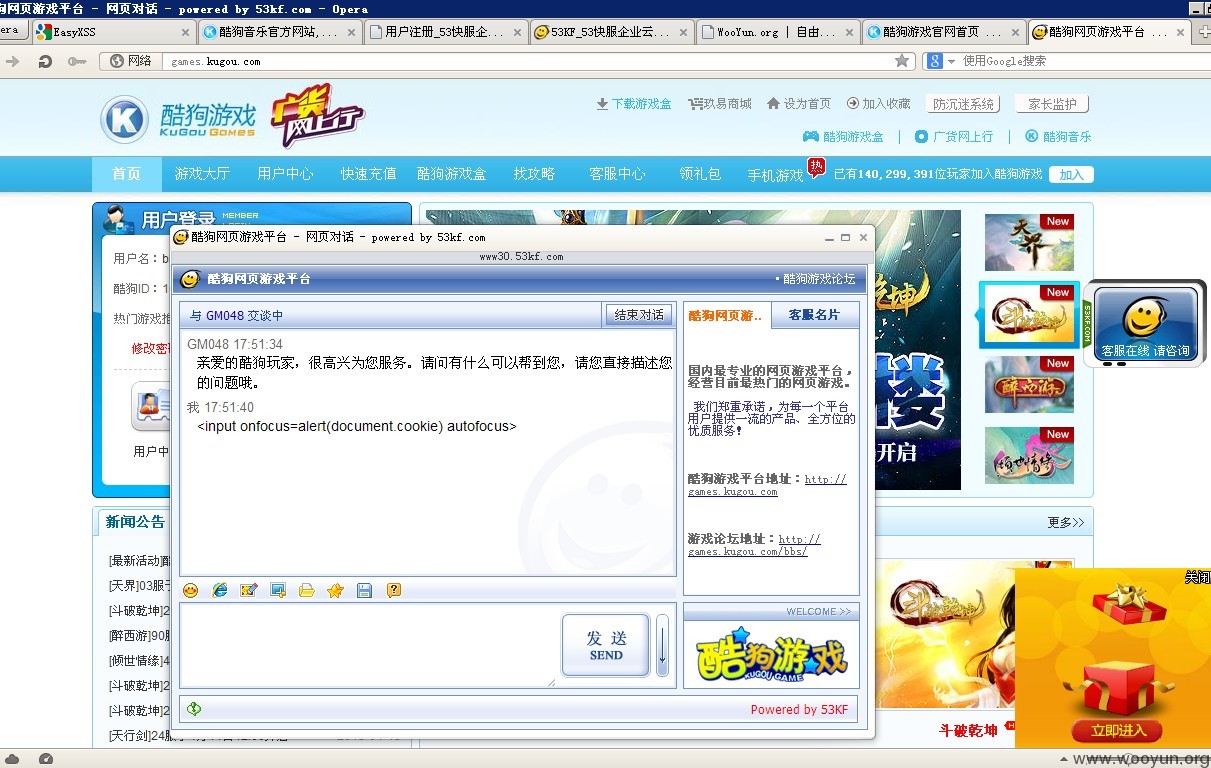The width and height of the screenshot is (1211, 768).
Task: Click the Internet Explorer icon in chat toolbar
Action: tap(220, 590)
